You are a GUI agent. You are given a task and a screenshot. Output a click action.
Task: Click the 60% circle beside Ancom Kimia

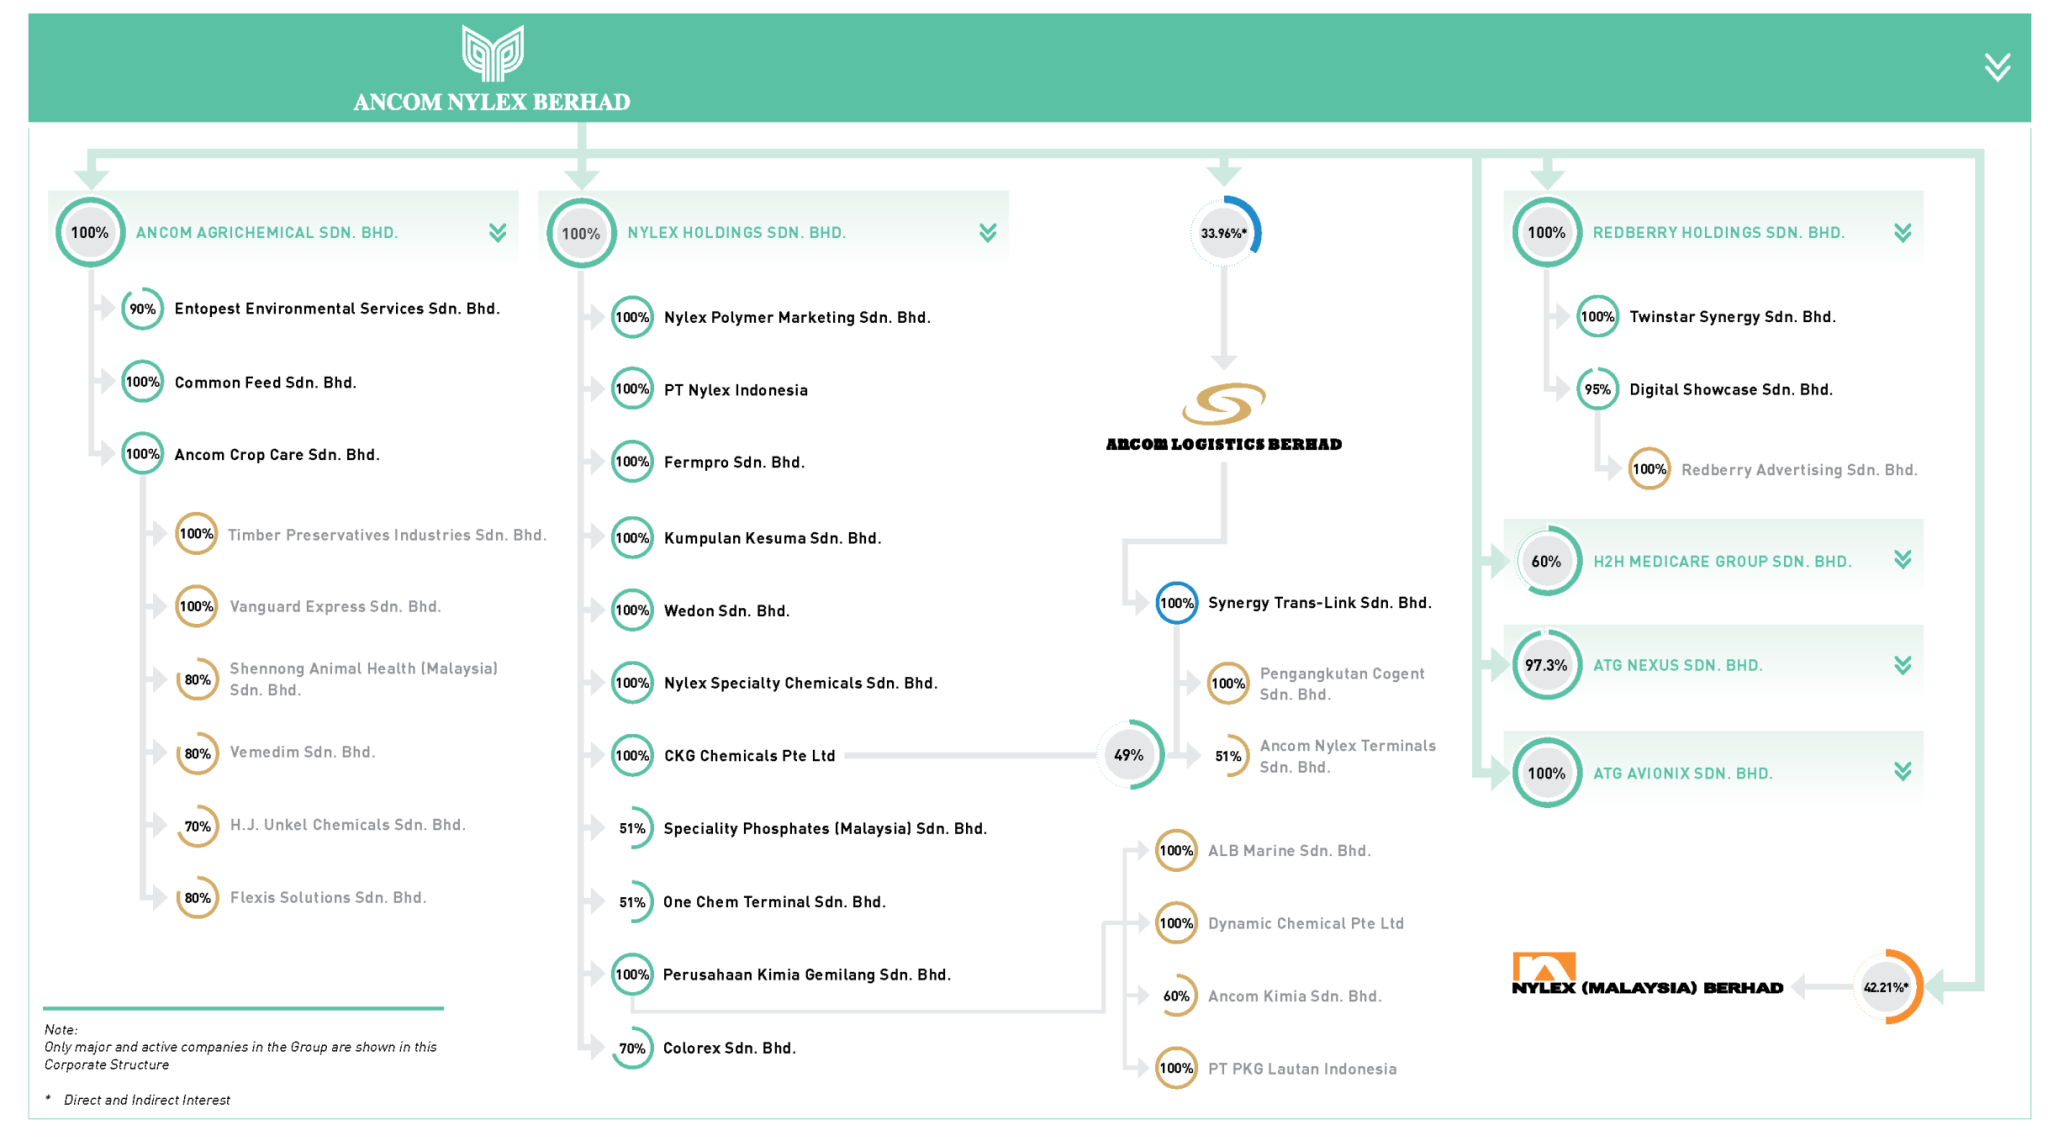(1177, 996)
